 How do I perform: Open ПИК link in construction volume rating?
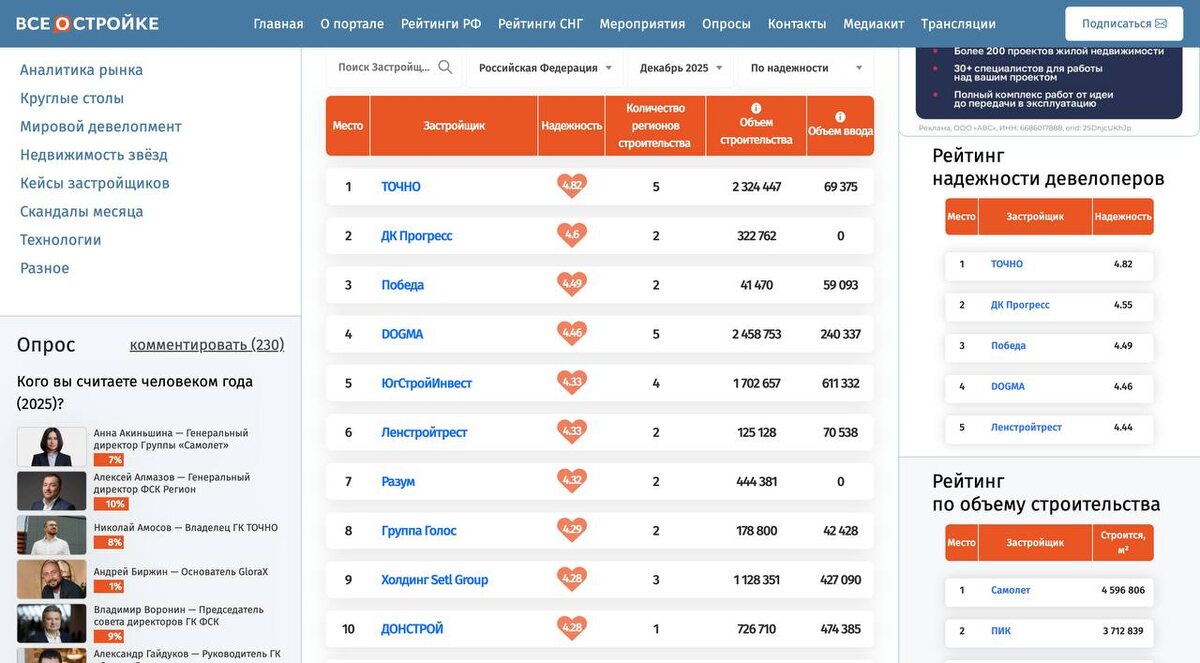(x=1000, y=631)
